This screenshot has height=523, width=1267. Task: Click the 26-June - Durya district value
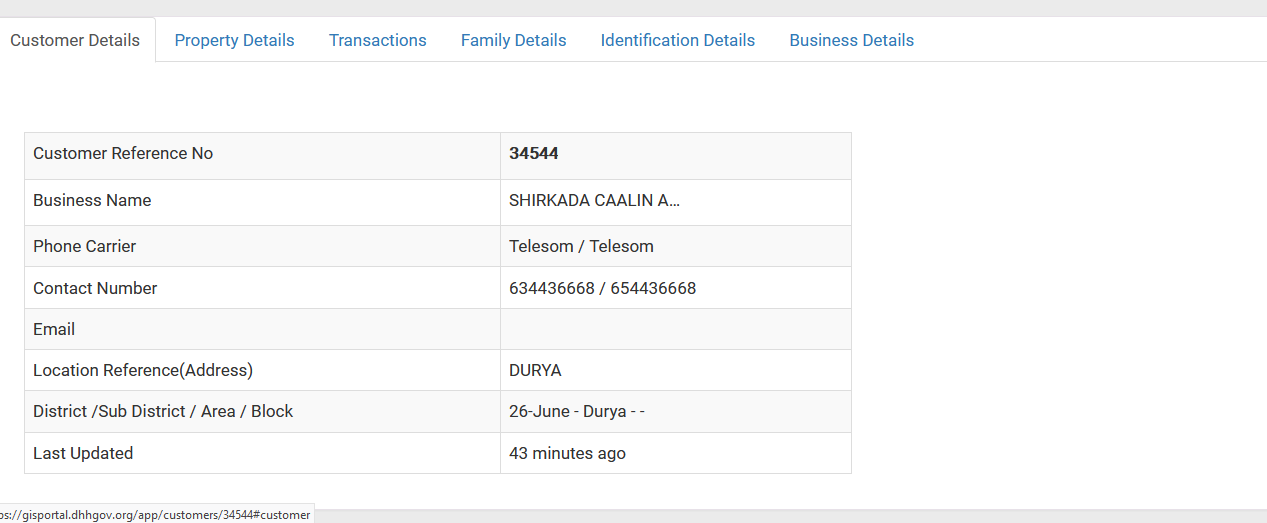[x=577, y=411]
